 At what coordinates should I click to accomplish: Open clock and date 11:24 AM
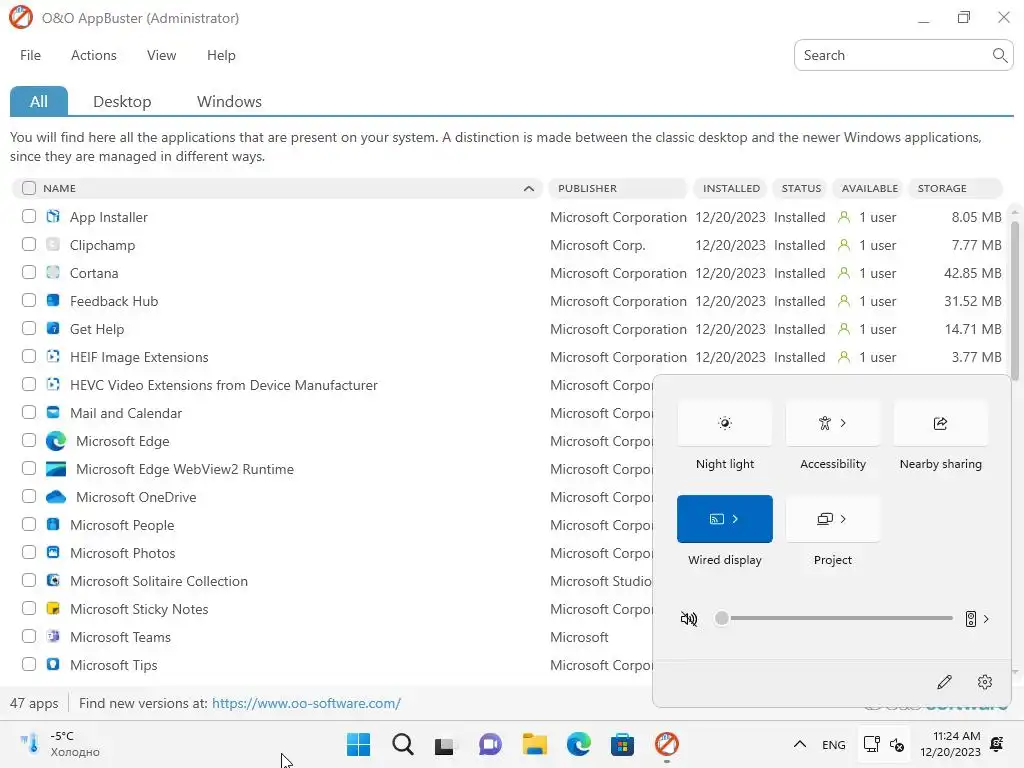tap(951, 744)
